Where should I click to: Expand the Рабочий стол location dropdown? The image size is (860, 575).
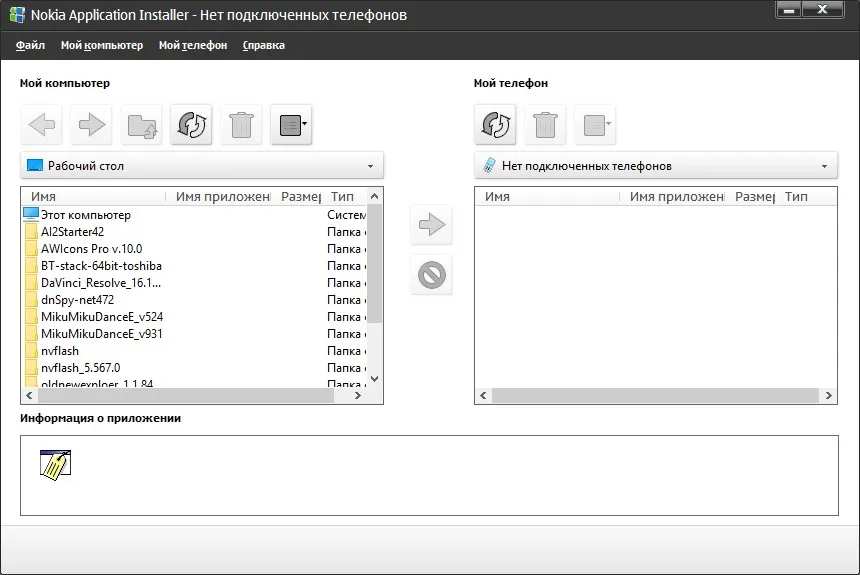point(202,166)
